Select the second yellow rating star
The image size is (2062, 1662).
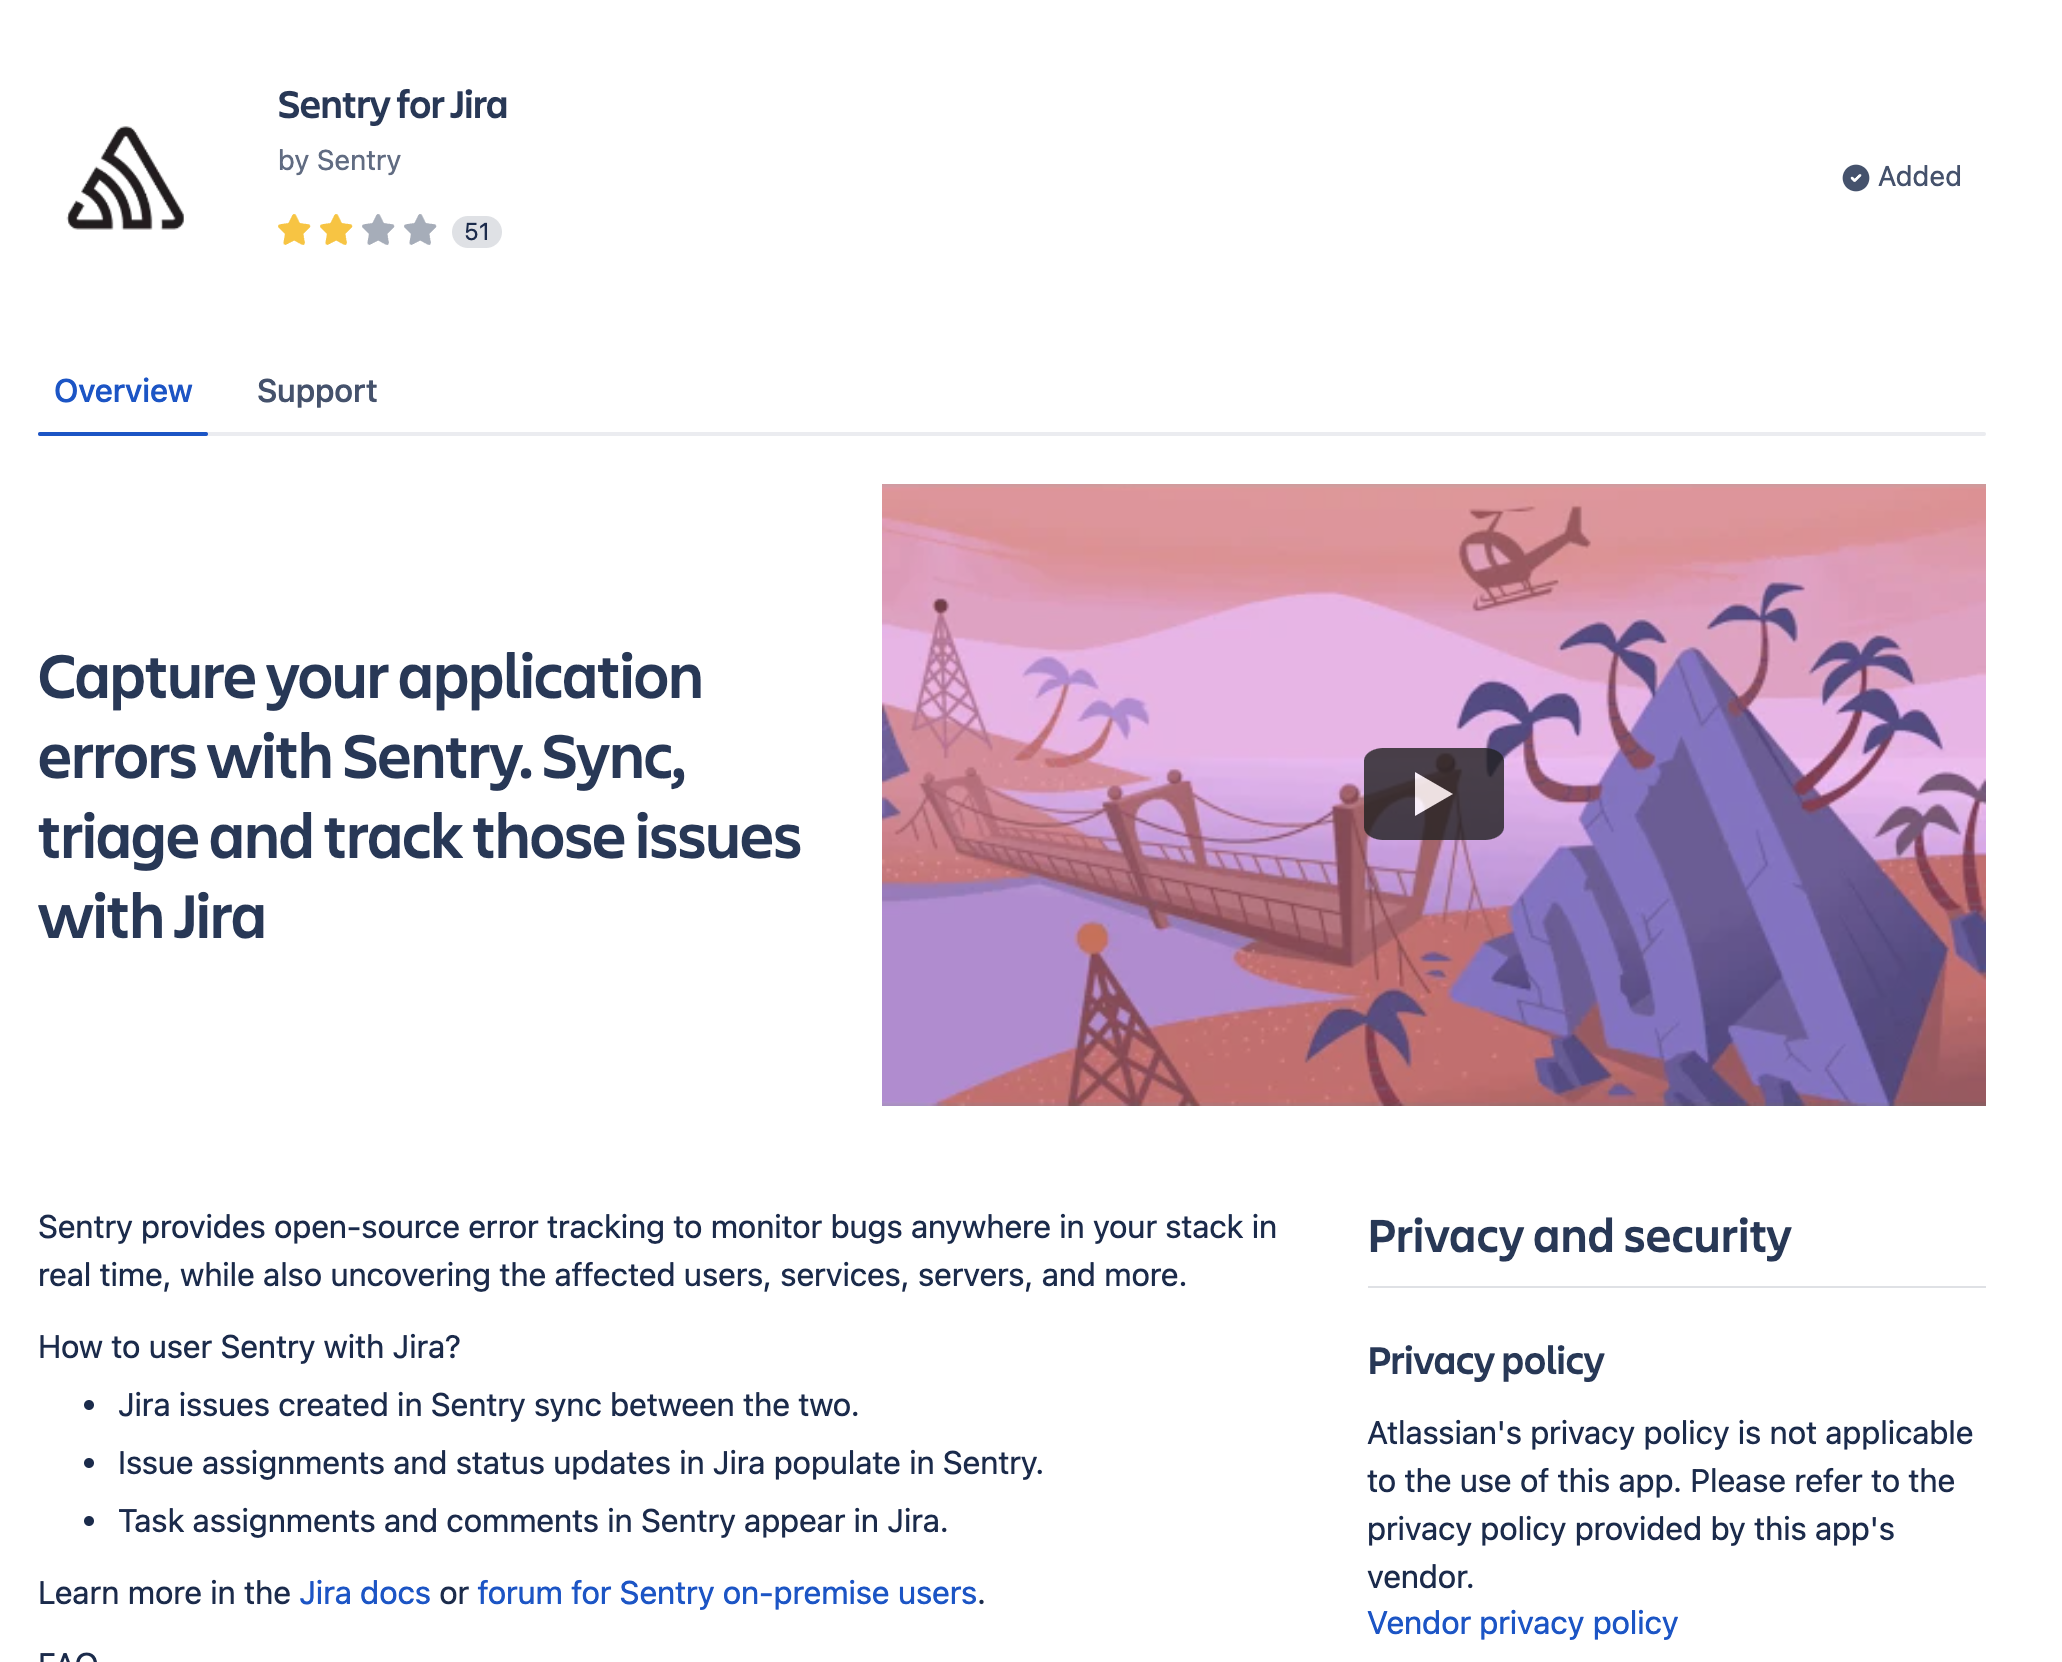[336, 231]
